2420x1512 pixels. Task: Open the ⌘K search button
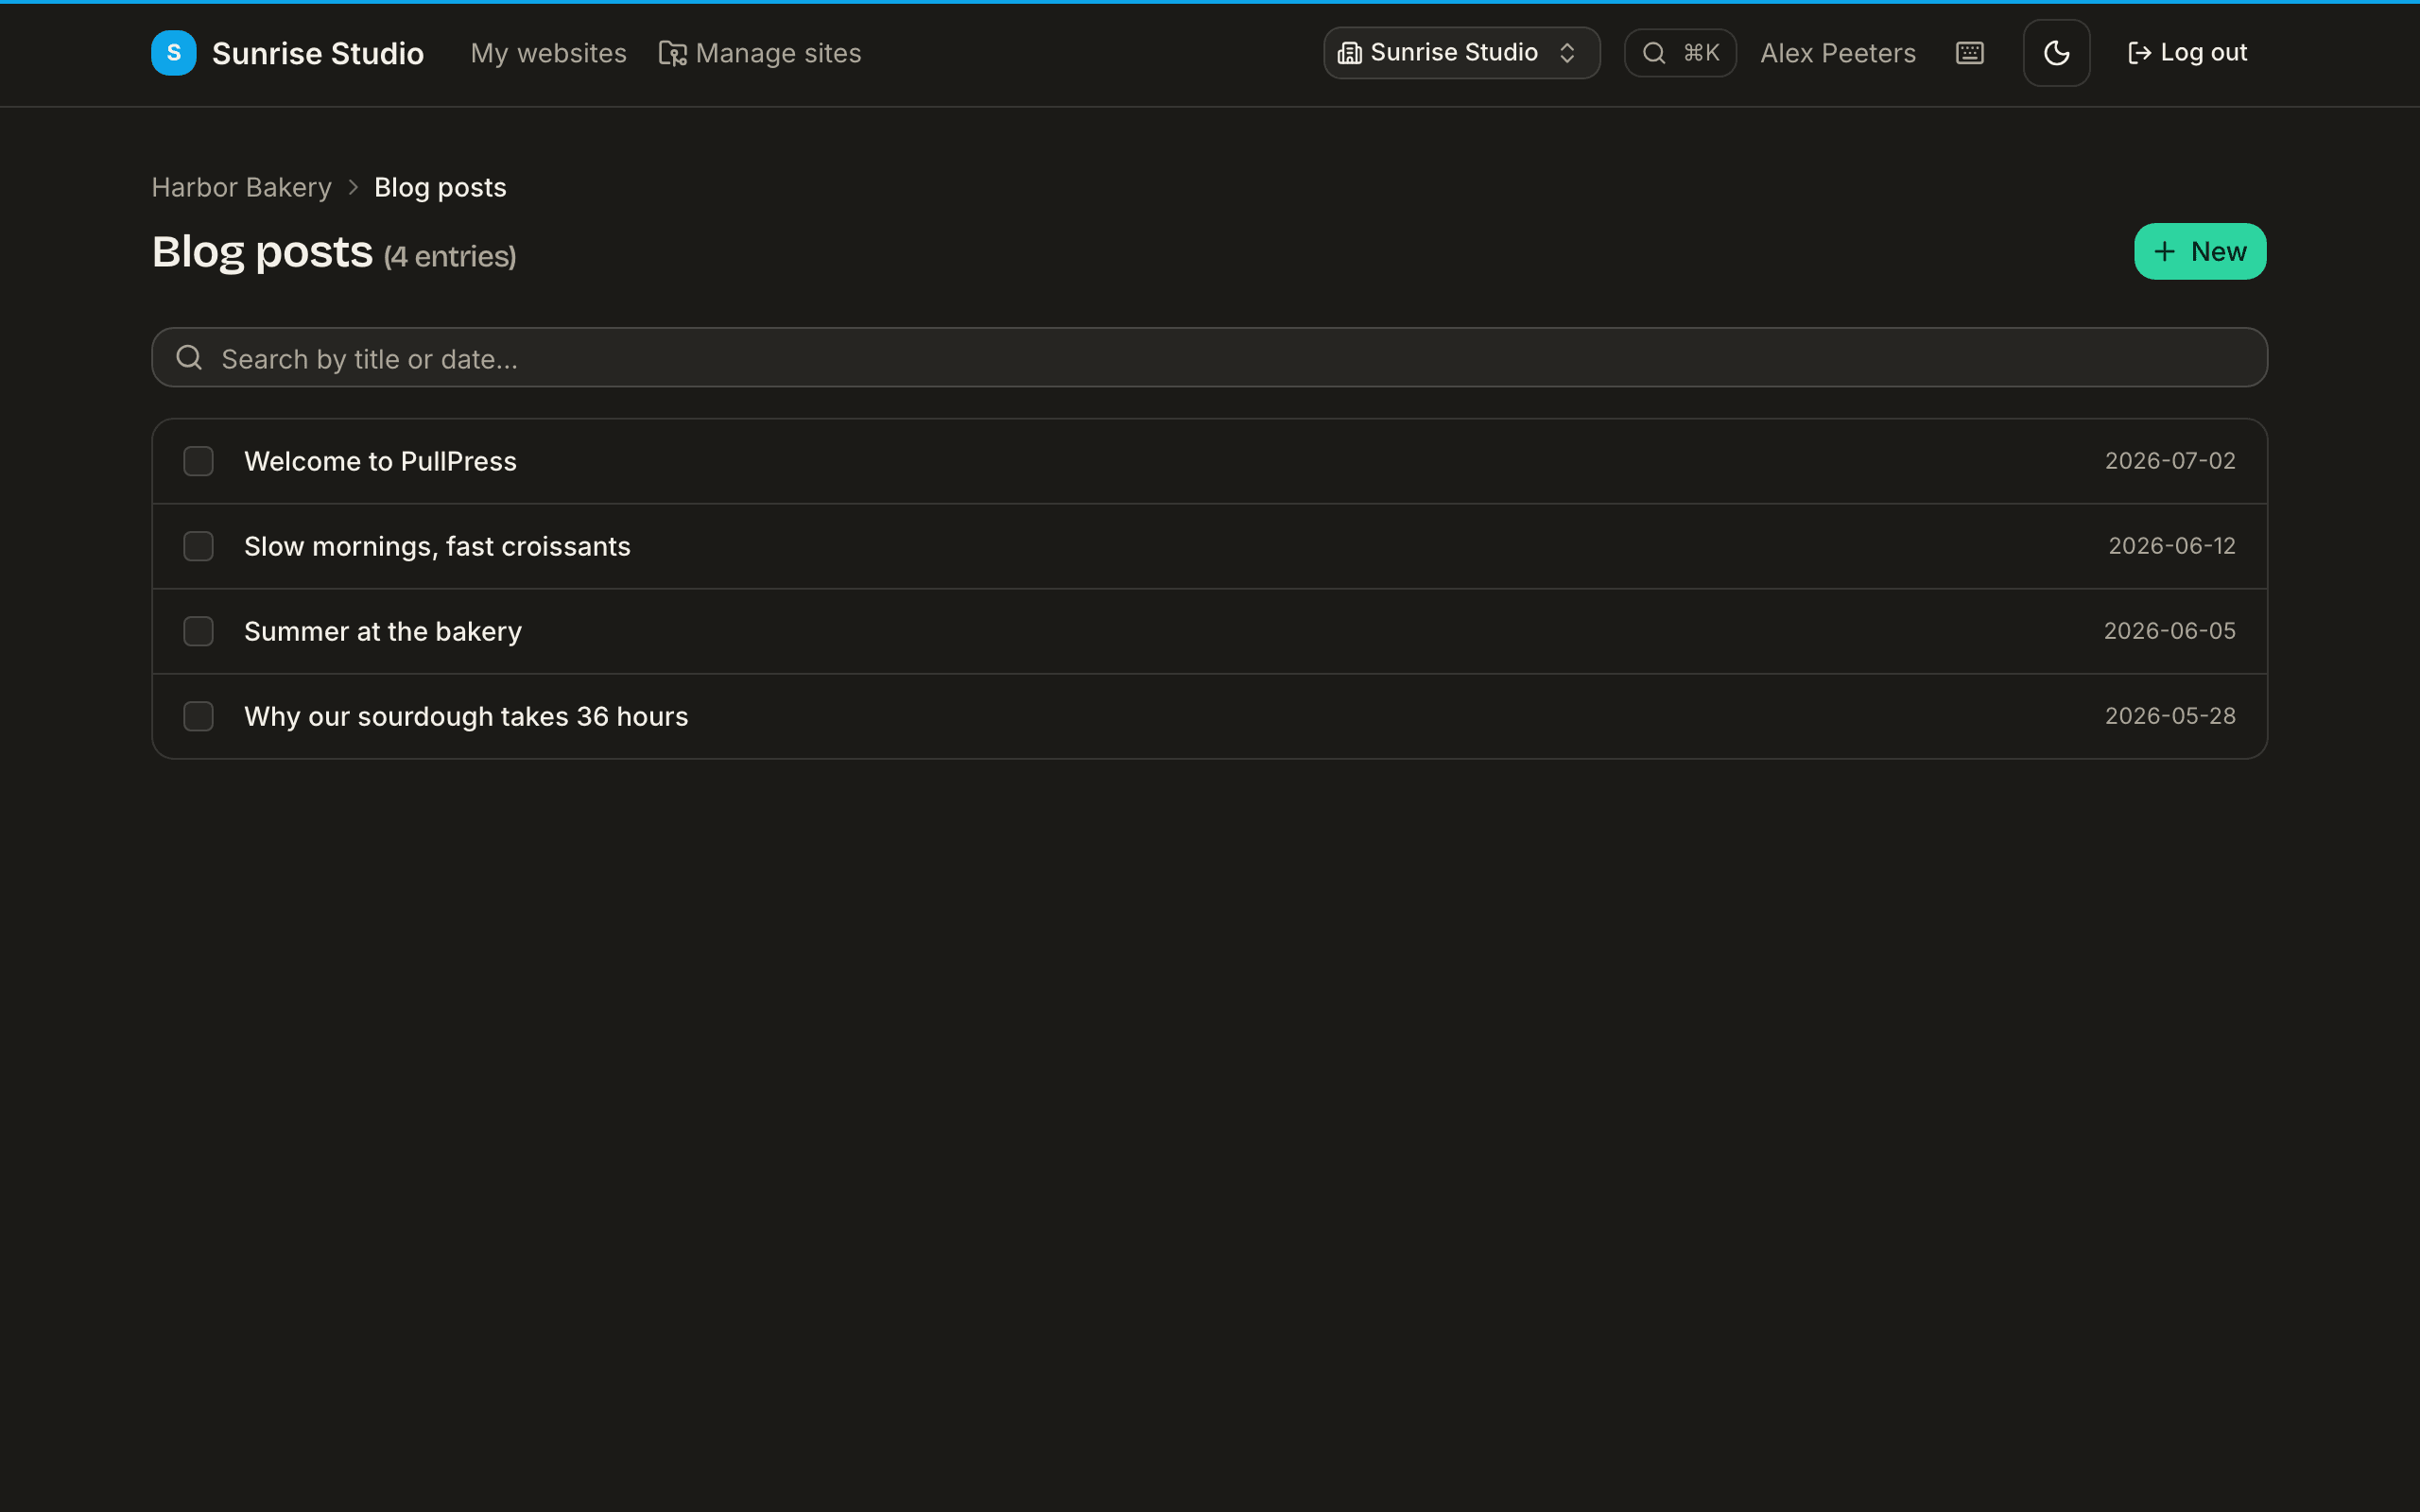click(1680, 53)
